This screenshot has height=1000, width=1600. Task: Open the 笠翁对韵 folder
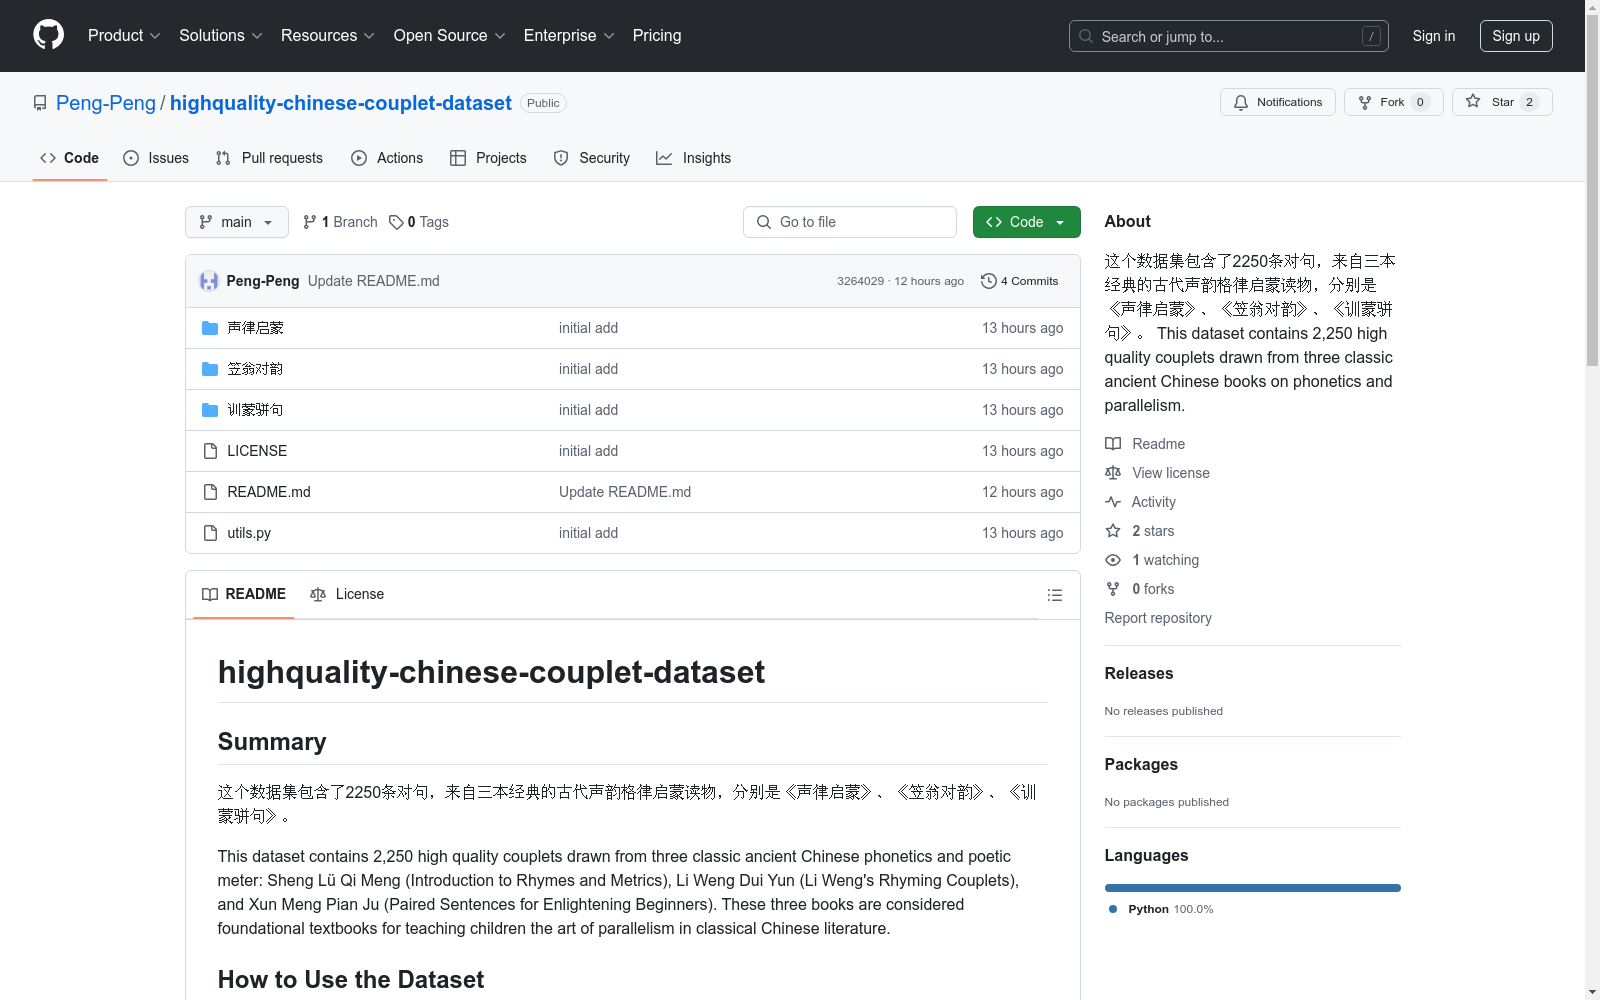(x=255, y=369)
